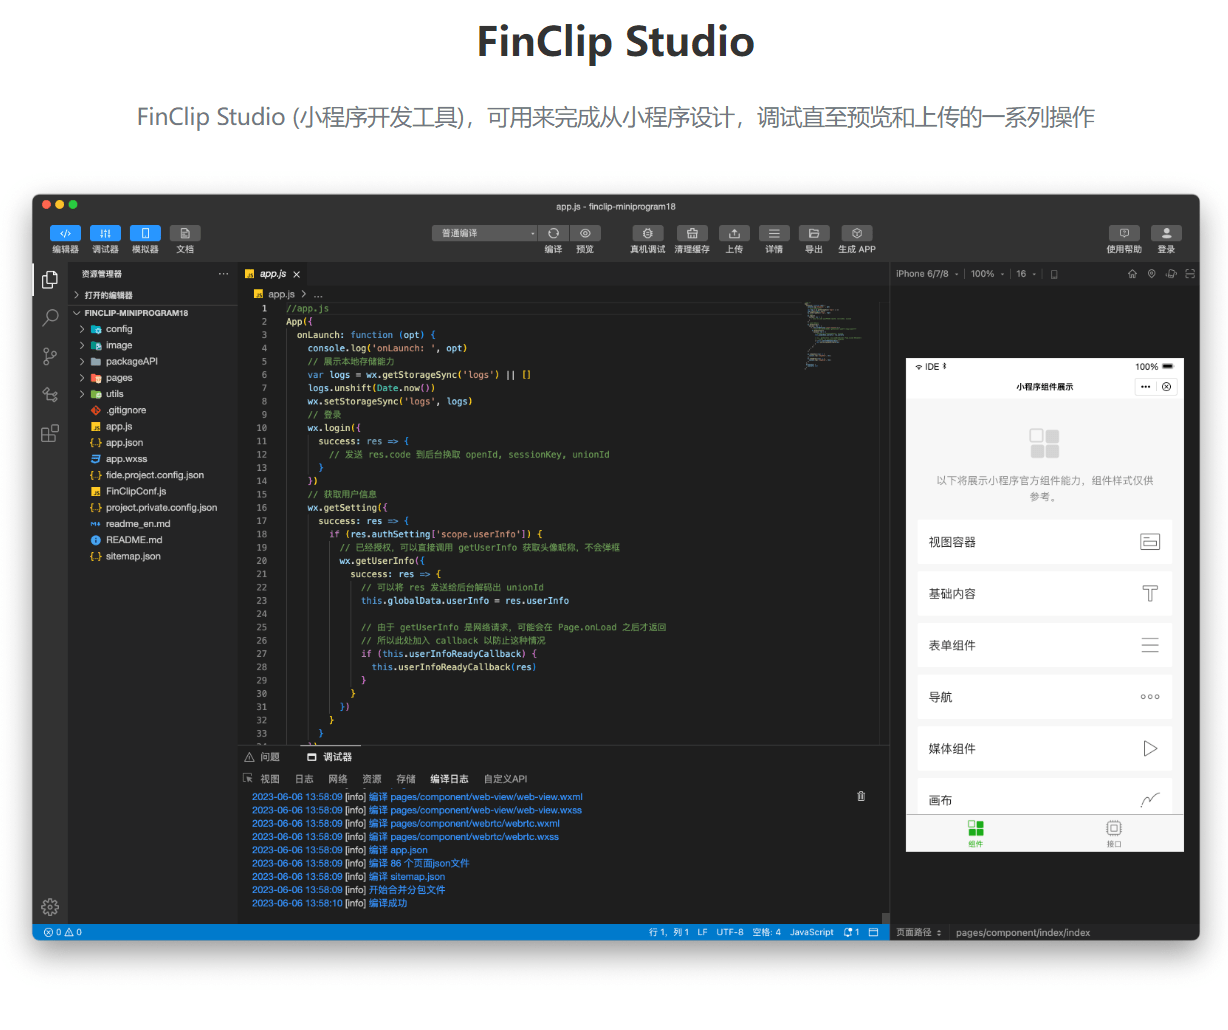Screen dimensions: 1228x1030
Task: Click element inspect picker icon in debugger
Action: click(248, 778)
